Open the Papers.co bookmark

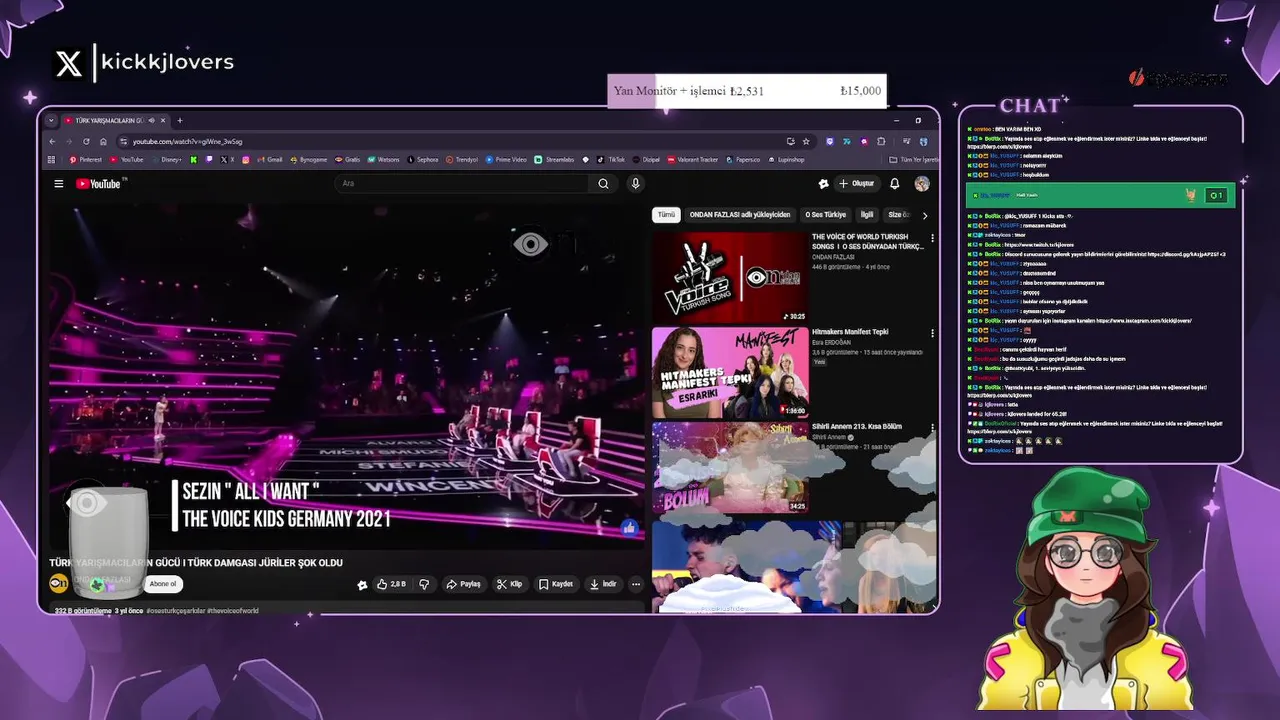click(x=743, y=159)
